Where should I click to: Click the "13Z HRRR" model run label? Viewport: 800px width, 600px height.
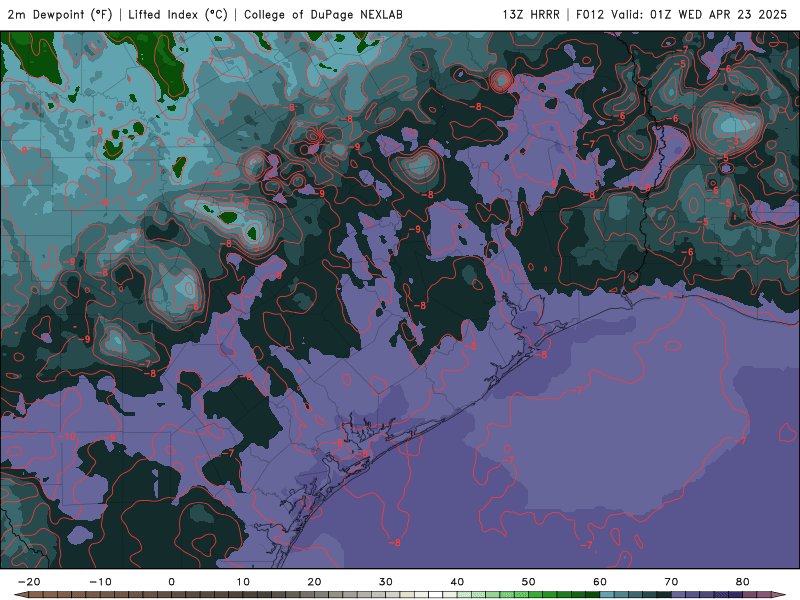(x=531, y=15)
